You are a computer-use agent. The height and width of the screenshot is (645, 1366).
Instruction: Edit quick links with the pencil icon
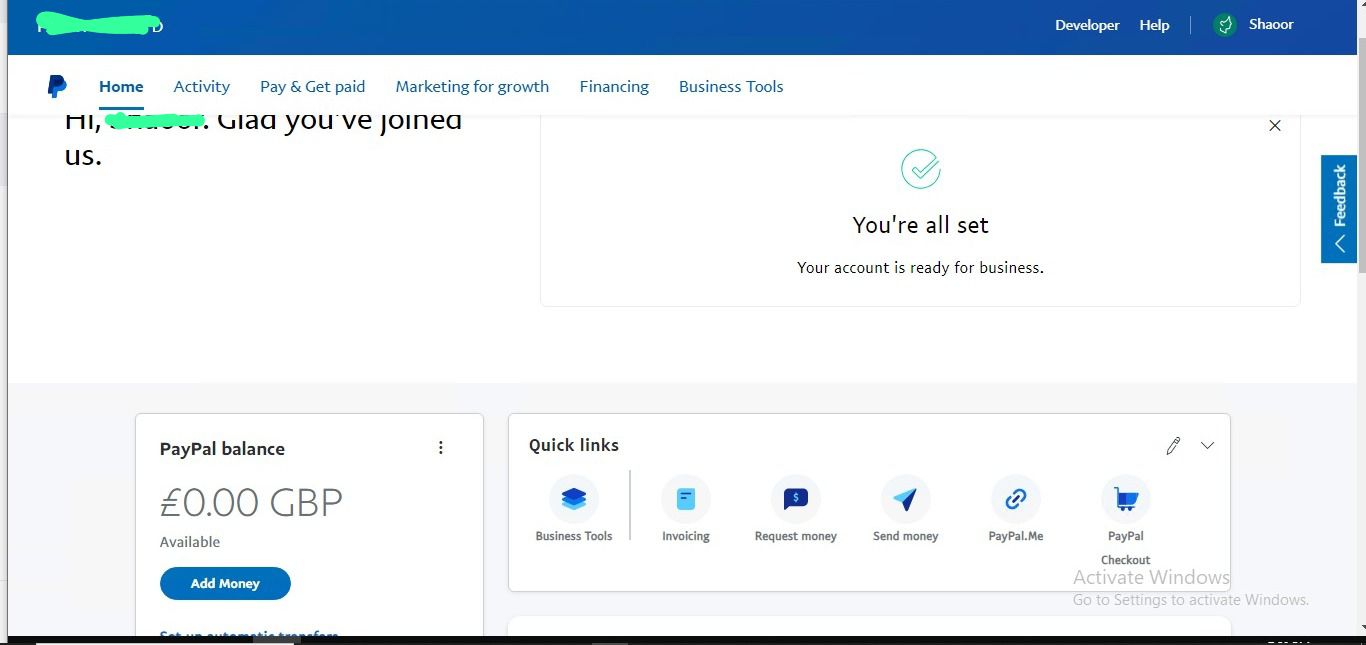click(1173, 446)
